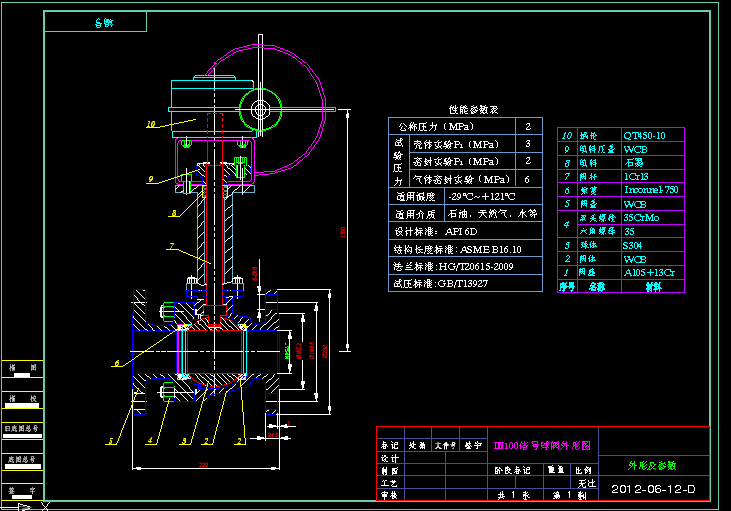The image size is (731, 511).
Task: Click the UCS origin icon at bottom-left corner
Action: point(24,506)
